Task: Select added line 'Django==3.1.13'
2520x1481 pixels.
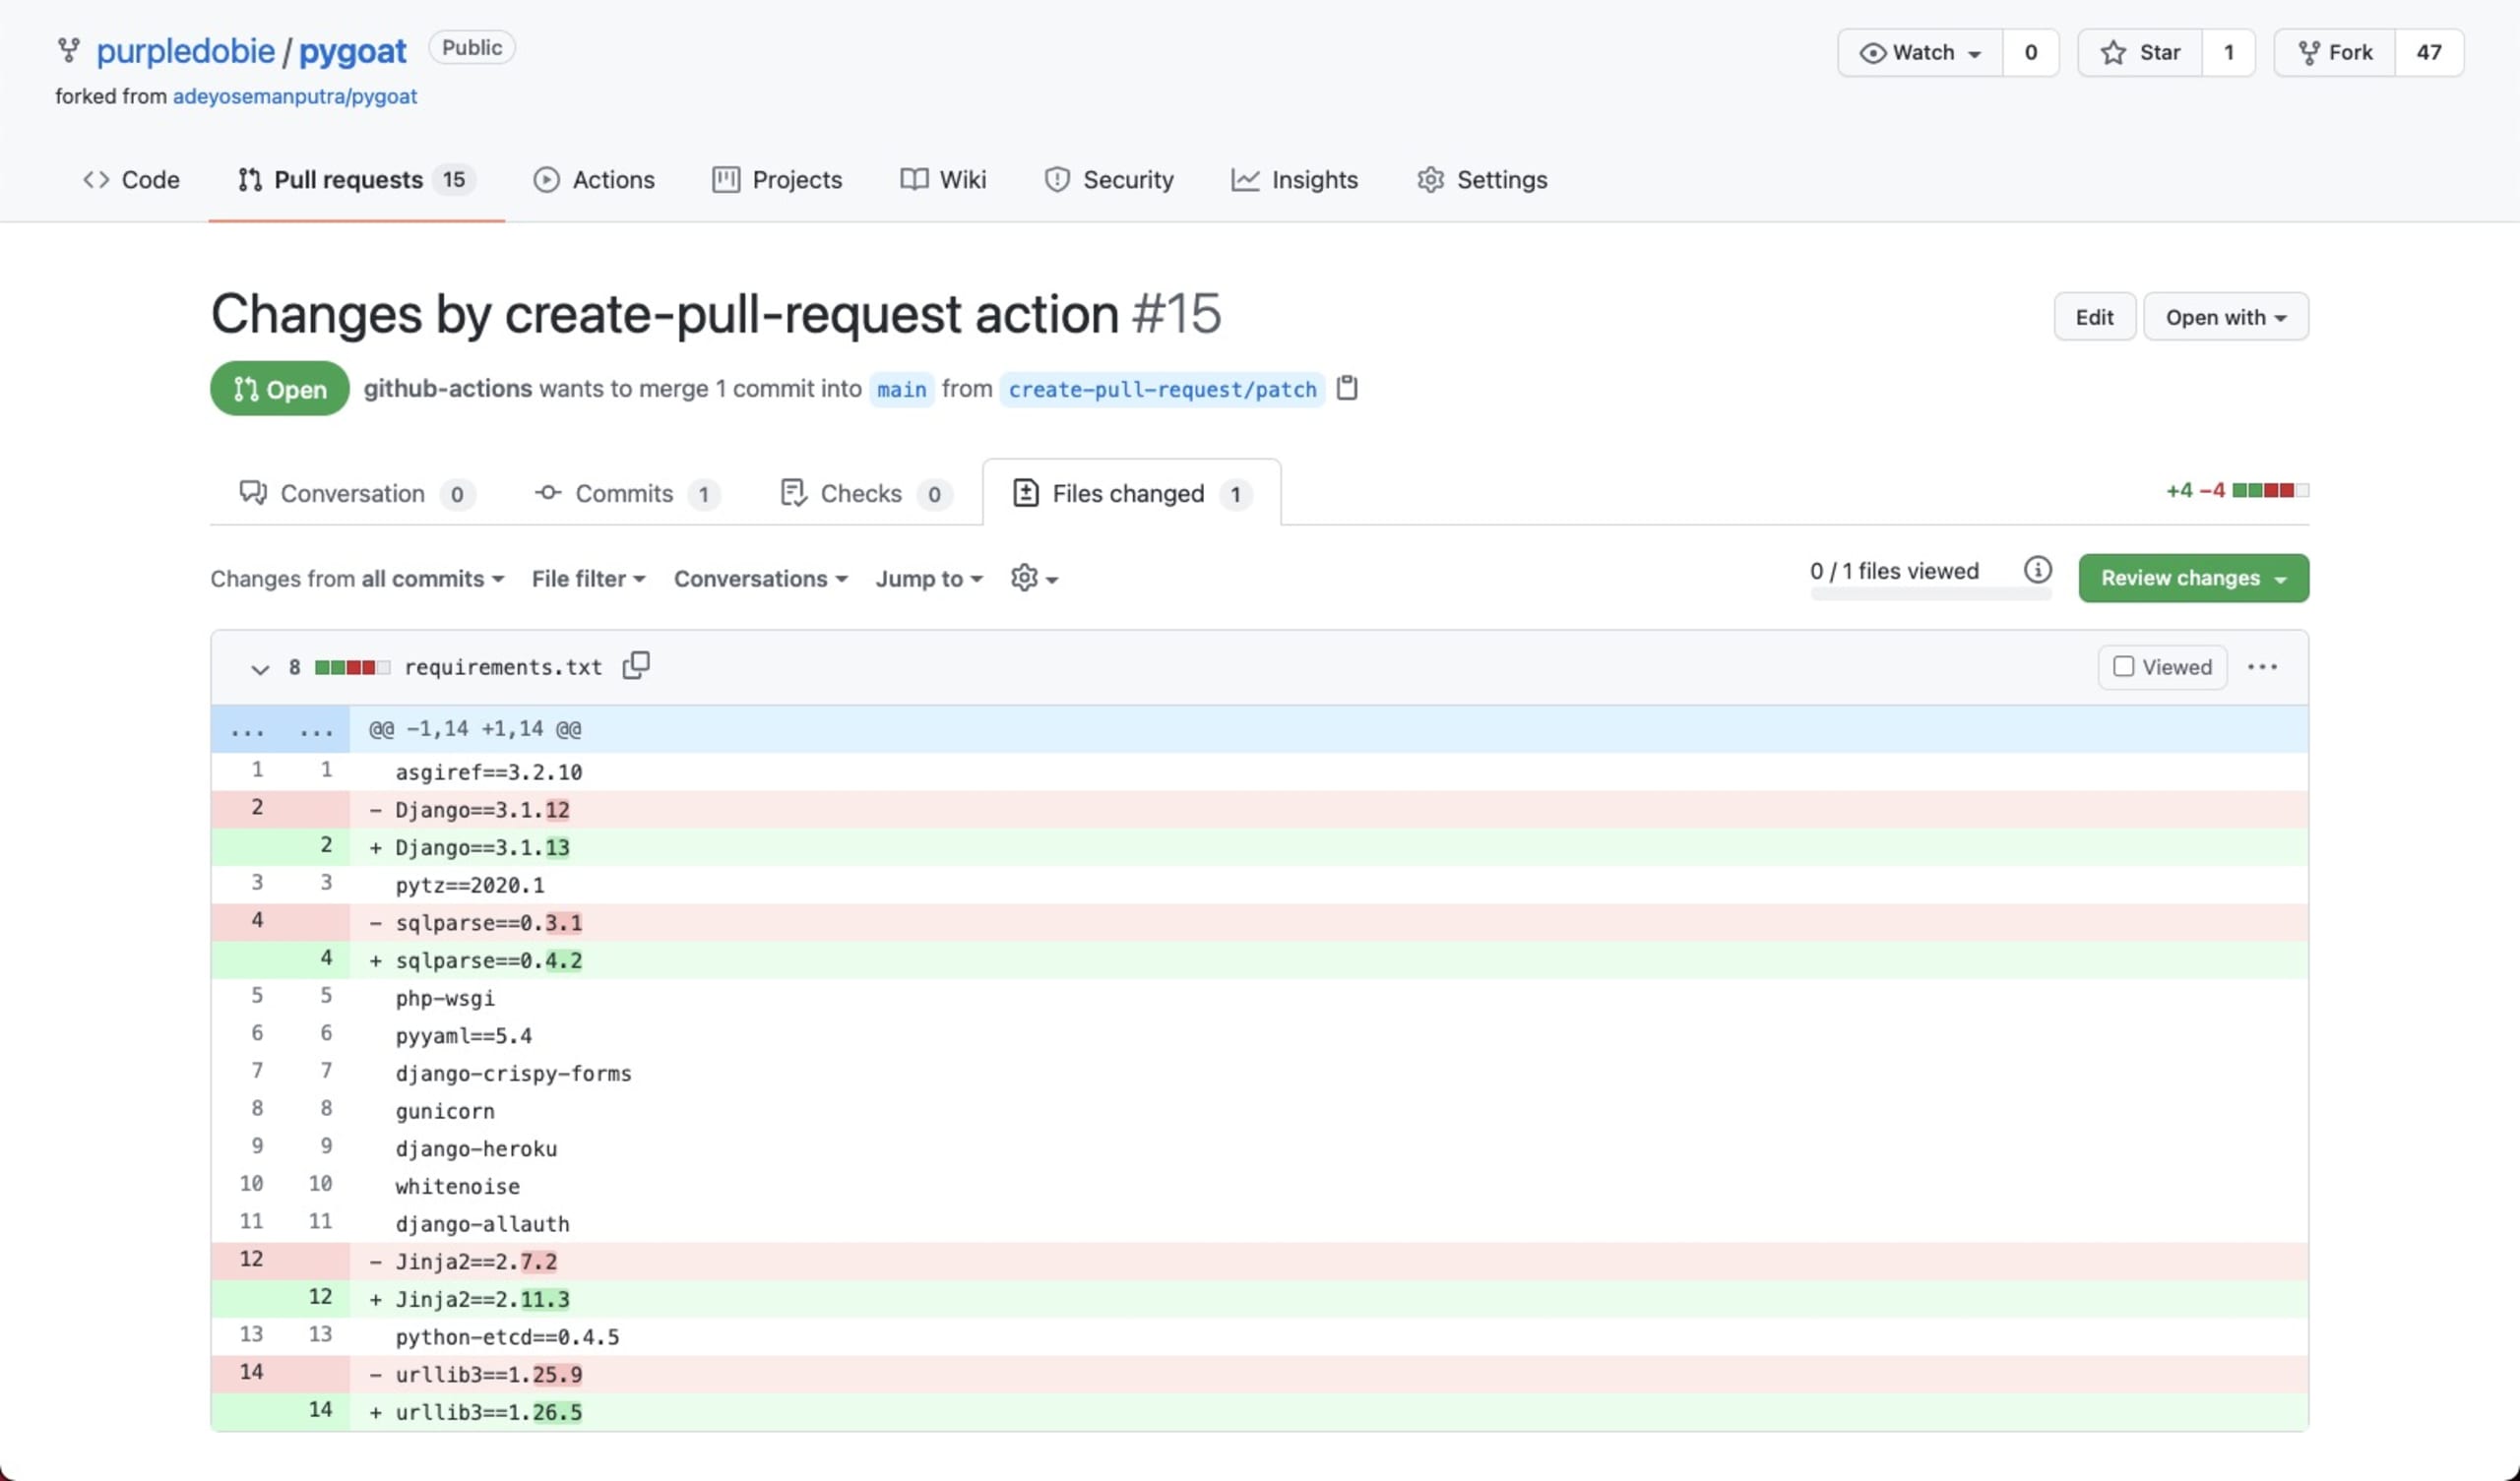Action: click(x=1259, y=847)
